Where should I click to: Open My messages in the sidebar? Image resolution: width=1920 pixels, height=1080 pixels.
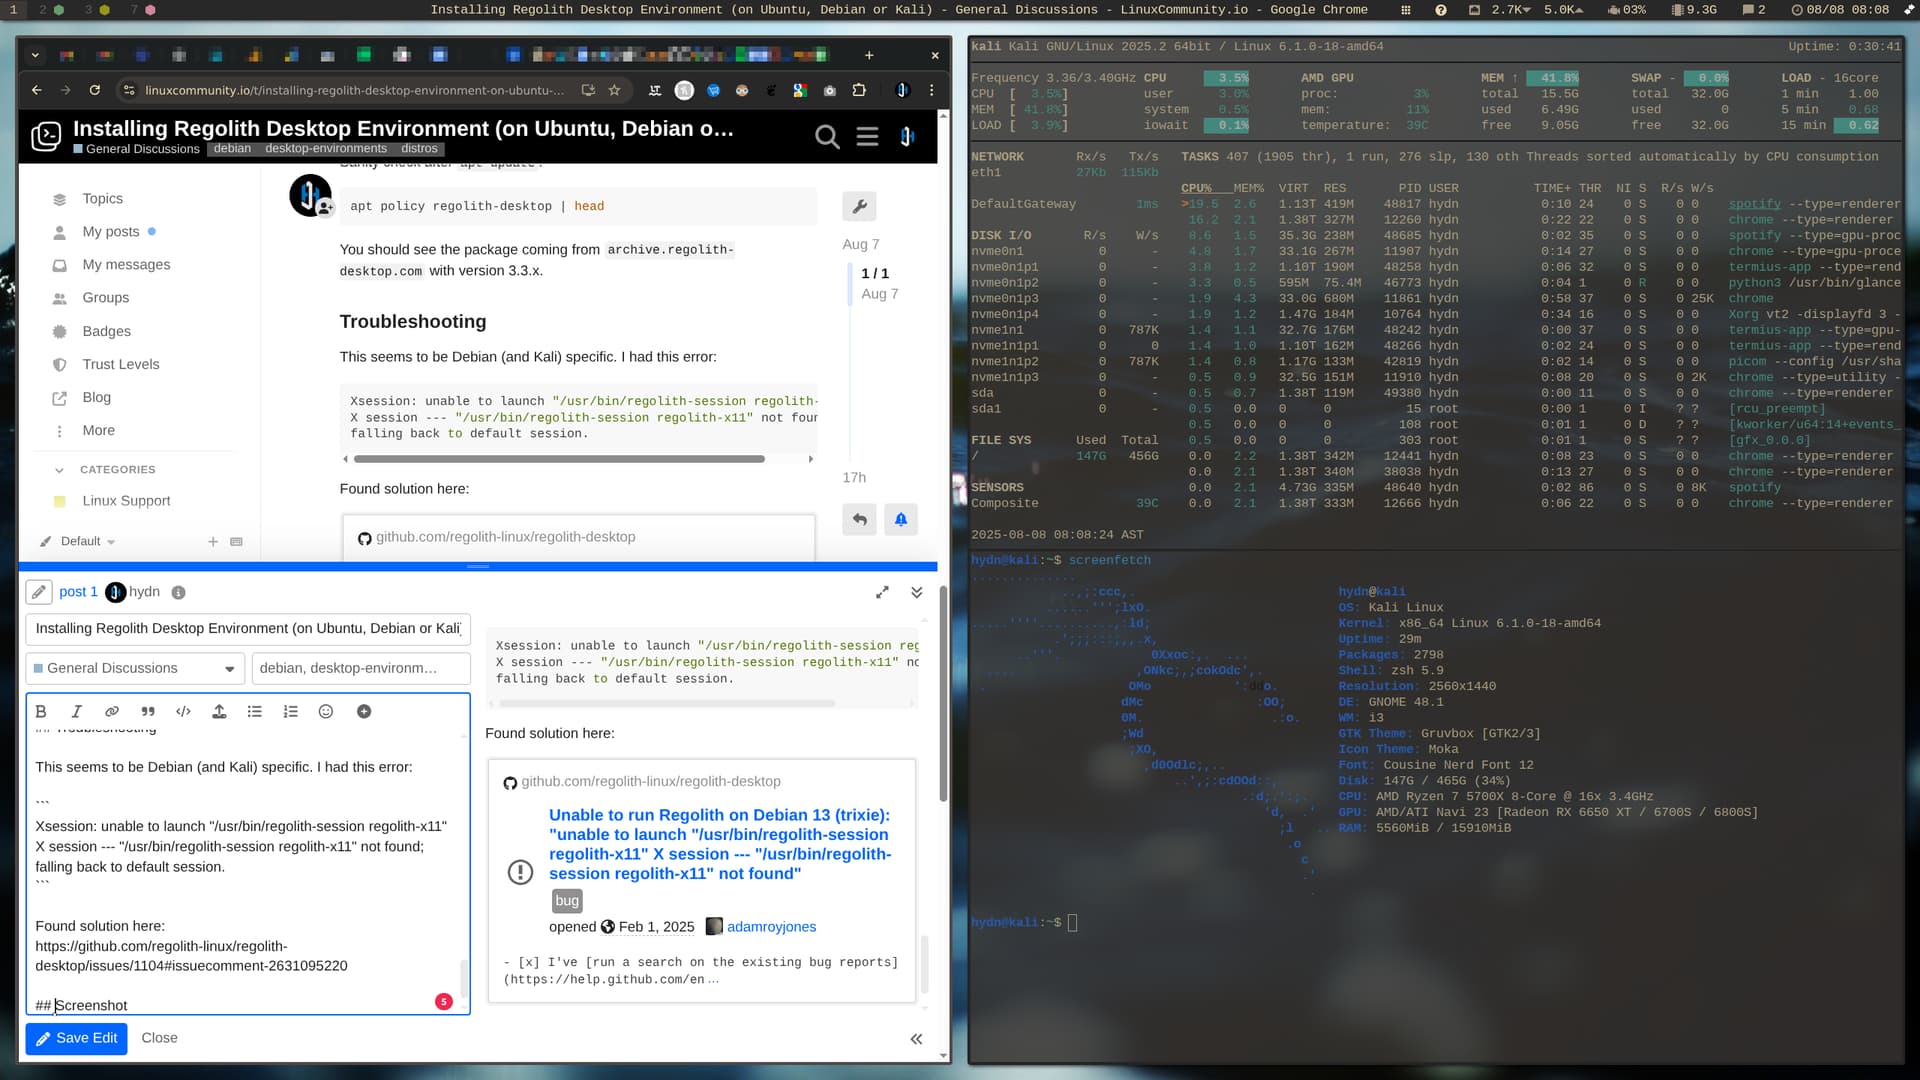[x=126, y=264]
